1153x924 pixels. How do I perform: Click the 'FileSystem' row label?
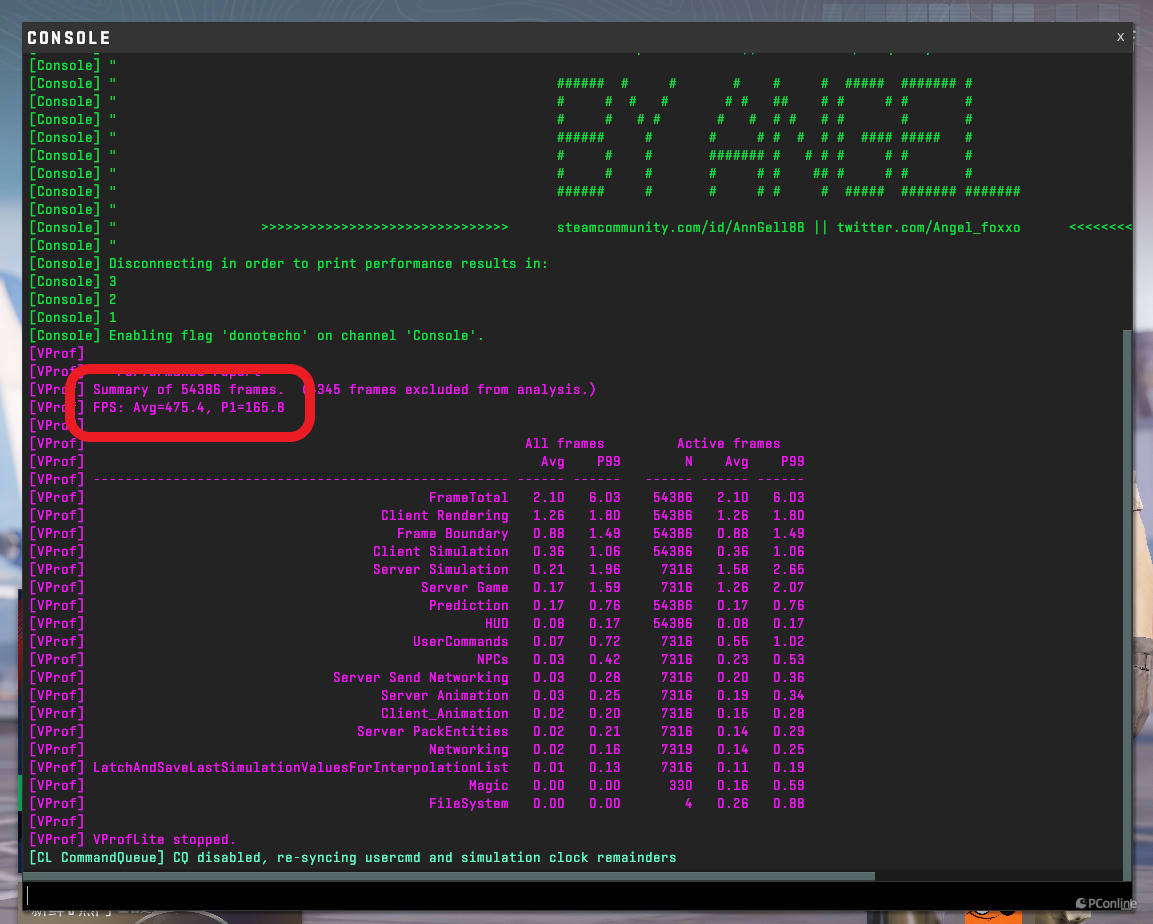tap(468, 803)
